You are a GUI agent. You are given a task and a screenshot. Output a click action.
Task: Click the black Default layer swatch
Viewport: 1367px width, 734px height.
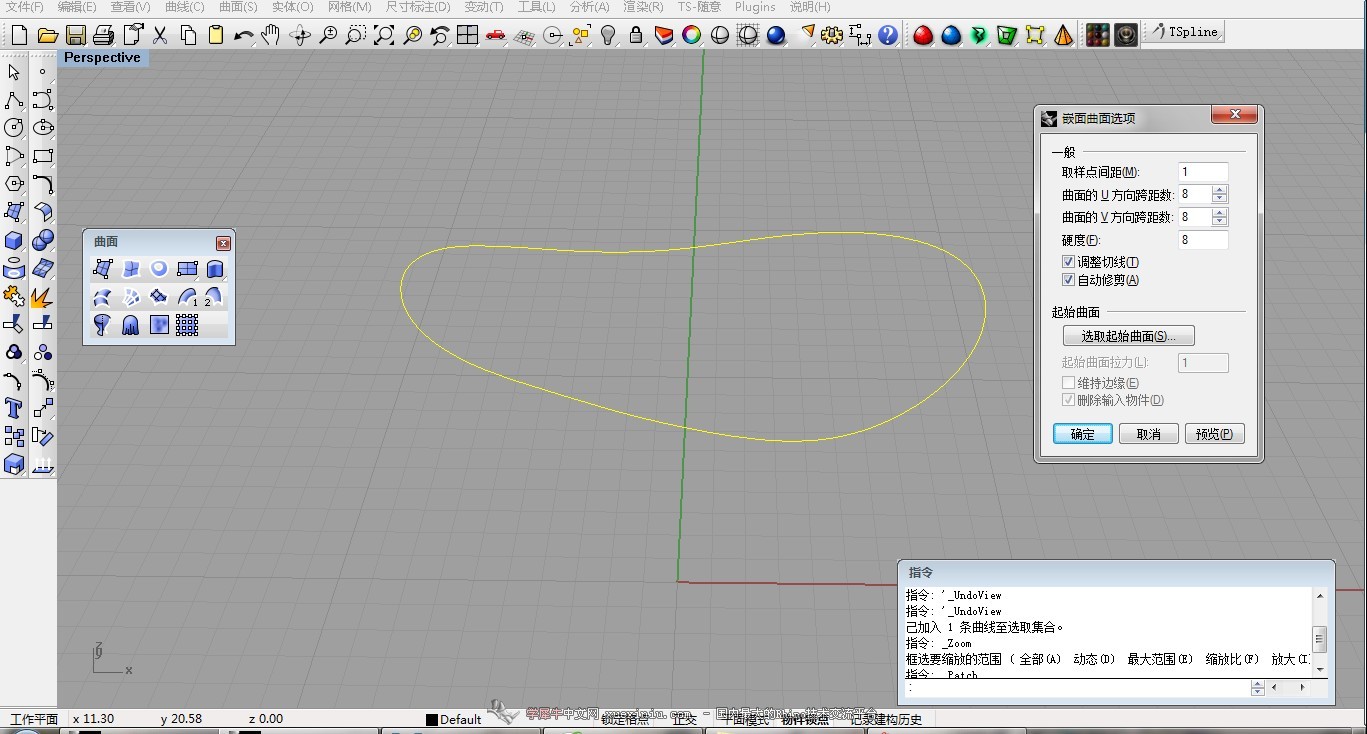click(432, 719)
